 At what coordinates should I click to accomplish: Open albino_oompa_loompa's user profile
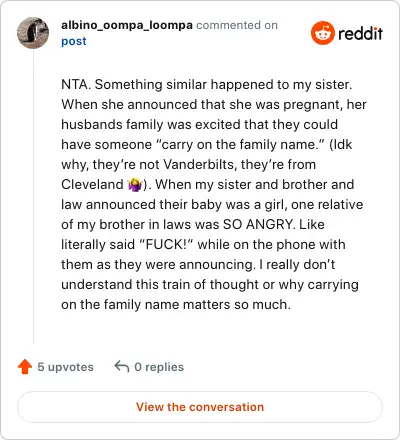coord(127,25)
